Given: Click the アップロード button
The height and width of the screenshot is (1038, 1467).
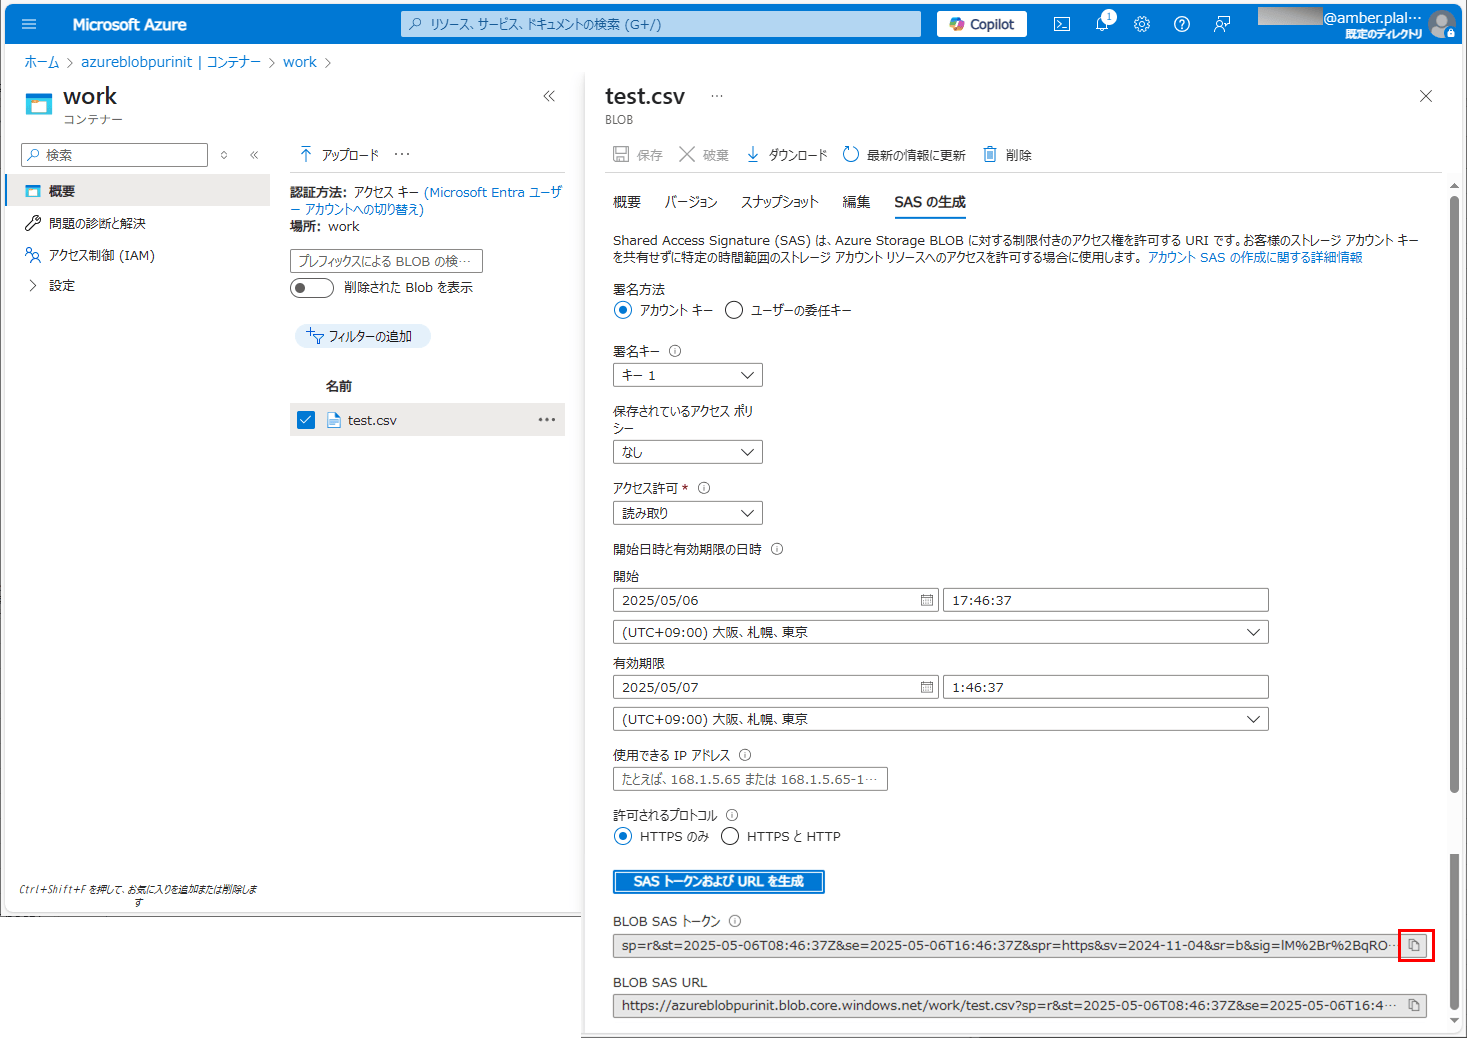Looking at the screenshot, I should 339,155.
